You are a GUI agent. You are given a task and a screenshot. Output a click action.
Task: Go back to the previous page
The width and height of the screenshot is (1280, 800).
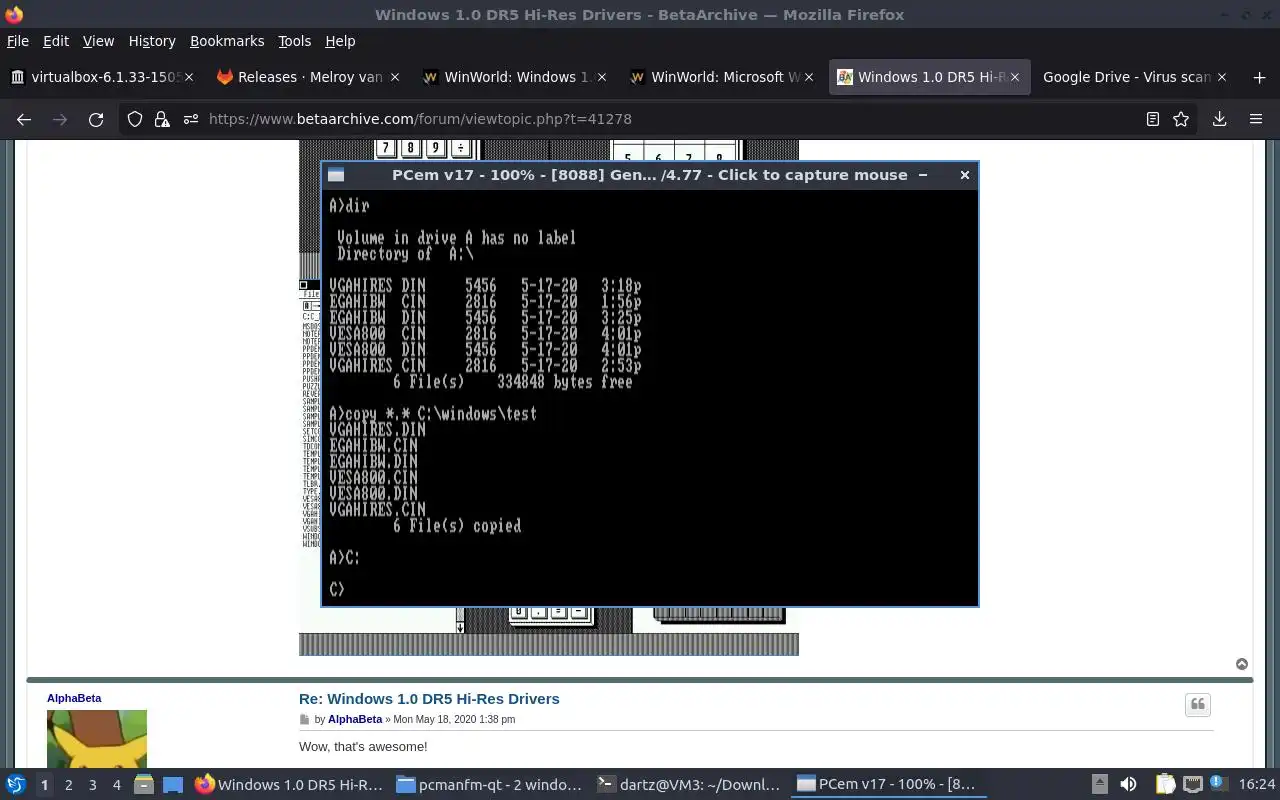tap(24, 119)
